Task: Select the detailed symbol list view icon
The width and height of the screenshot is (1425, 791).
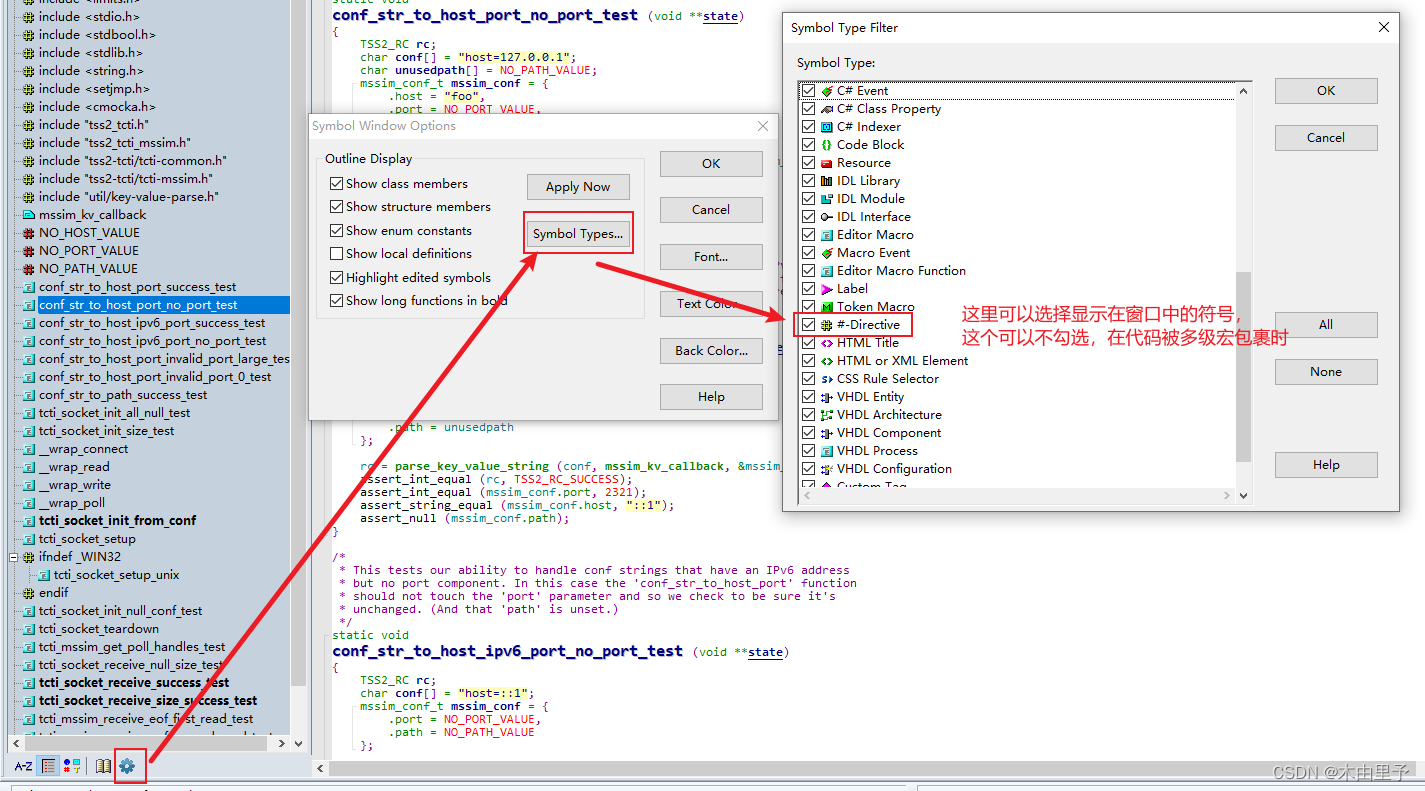Action: (47, 765)
